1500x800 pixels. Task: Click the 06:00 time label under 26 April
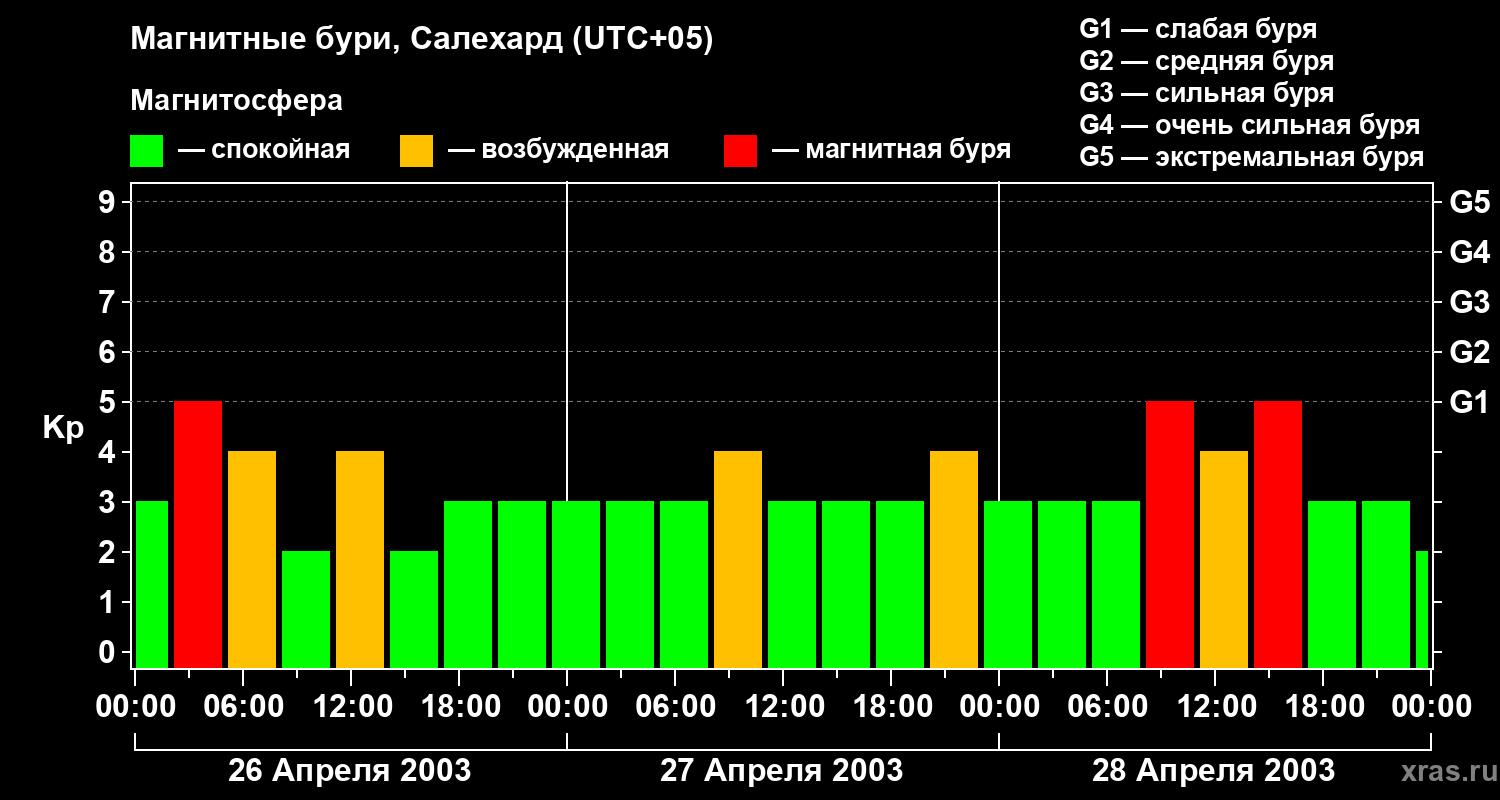(244, 706)
